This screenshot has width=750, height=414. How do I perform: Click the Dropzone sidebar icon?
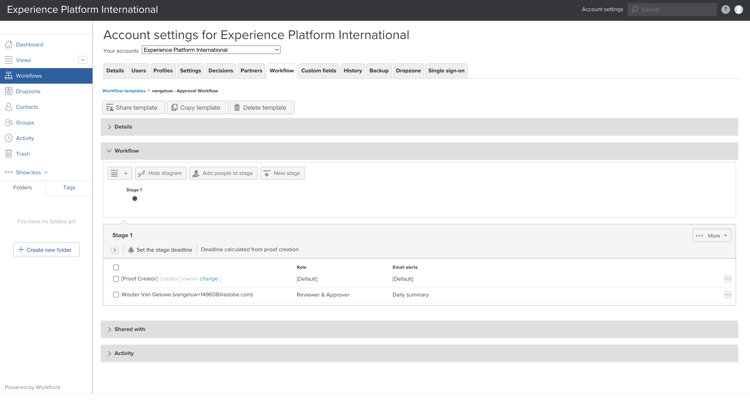point(9,91)
